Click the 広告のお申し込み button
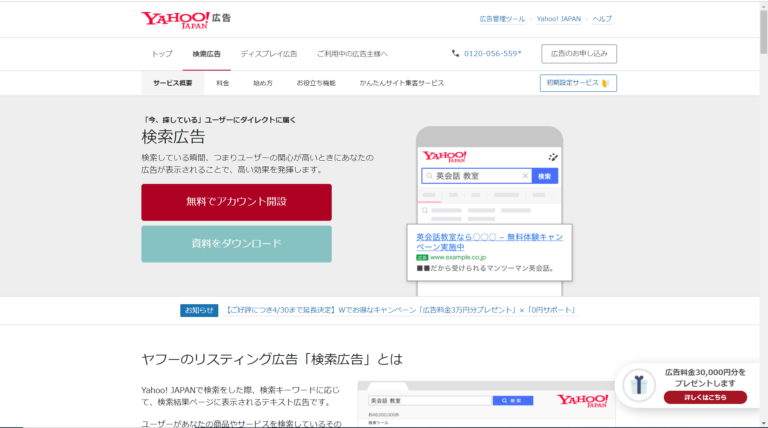 579,54
